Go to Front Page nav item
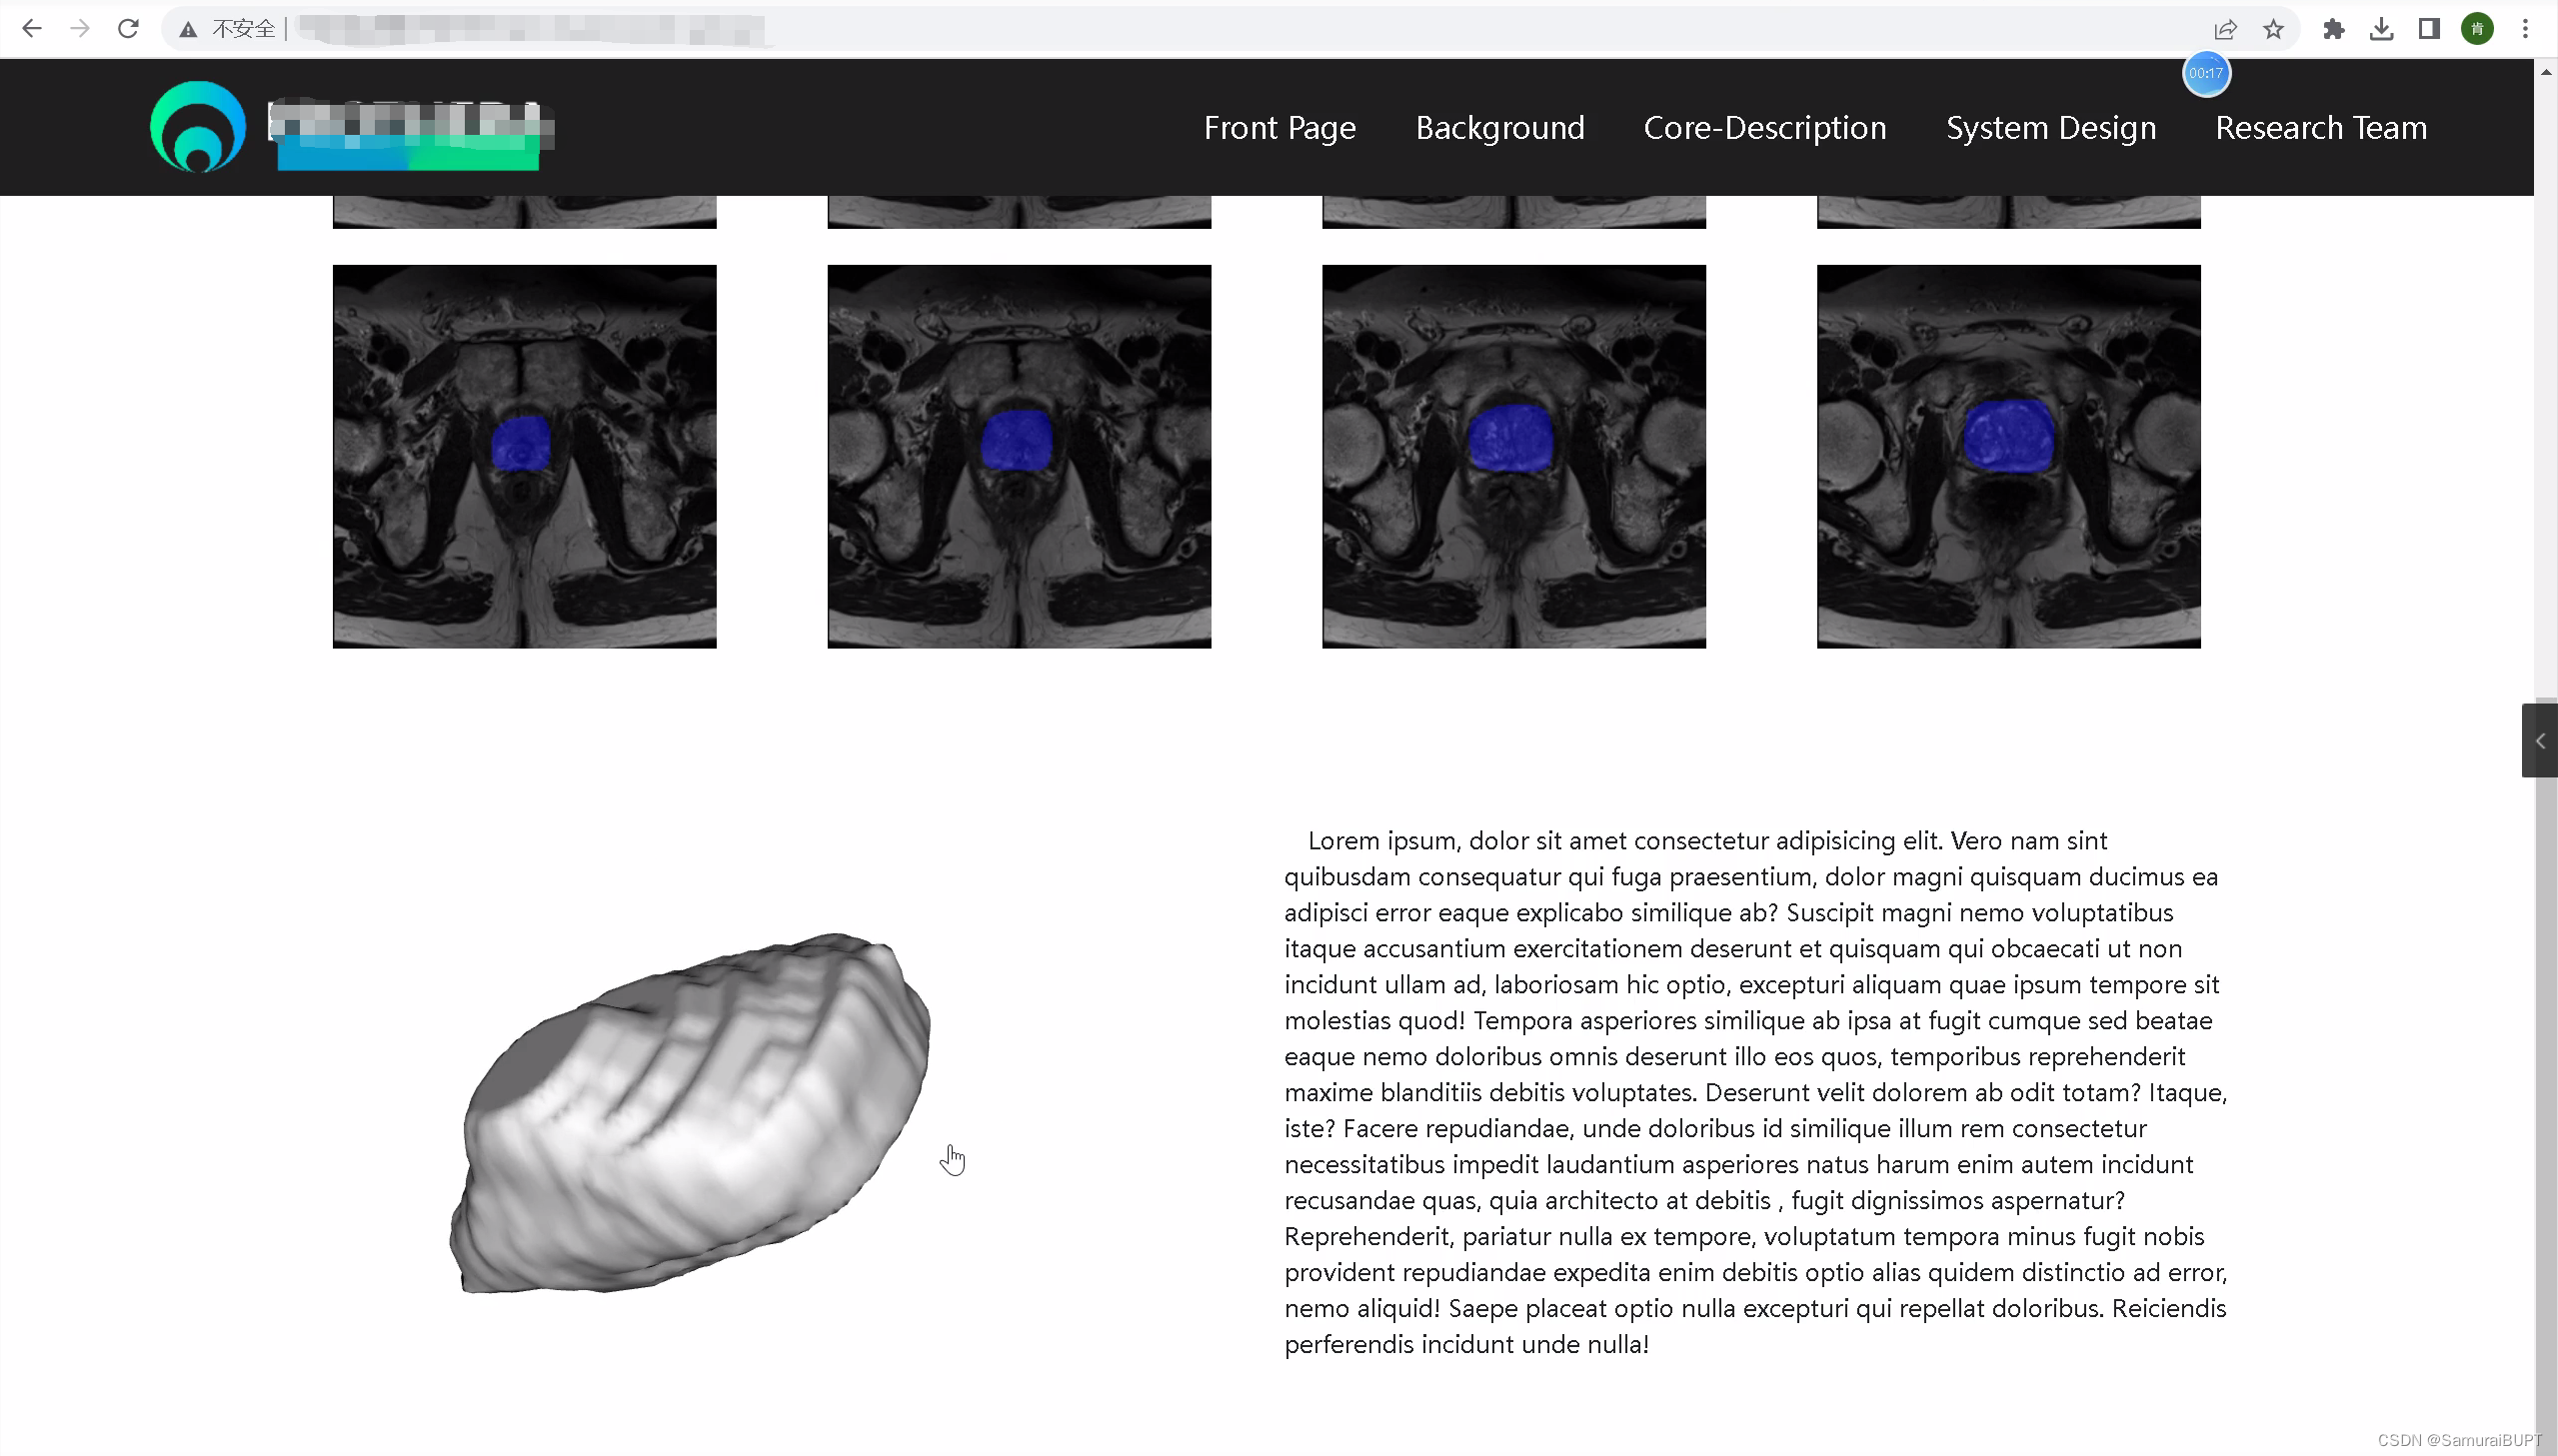The width and height of the screenshot is (2558, 1456). tap(1279, 128)
